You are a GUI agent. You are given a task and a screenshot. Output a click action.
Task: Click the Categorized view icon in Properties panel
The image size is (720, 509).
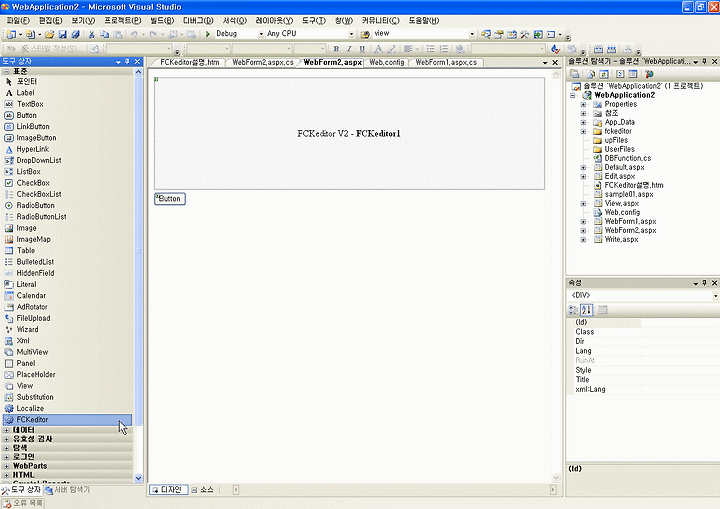coord(574,310)
